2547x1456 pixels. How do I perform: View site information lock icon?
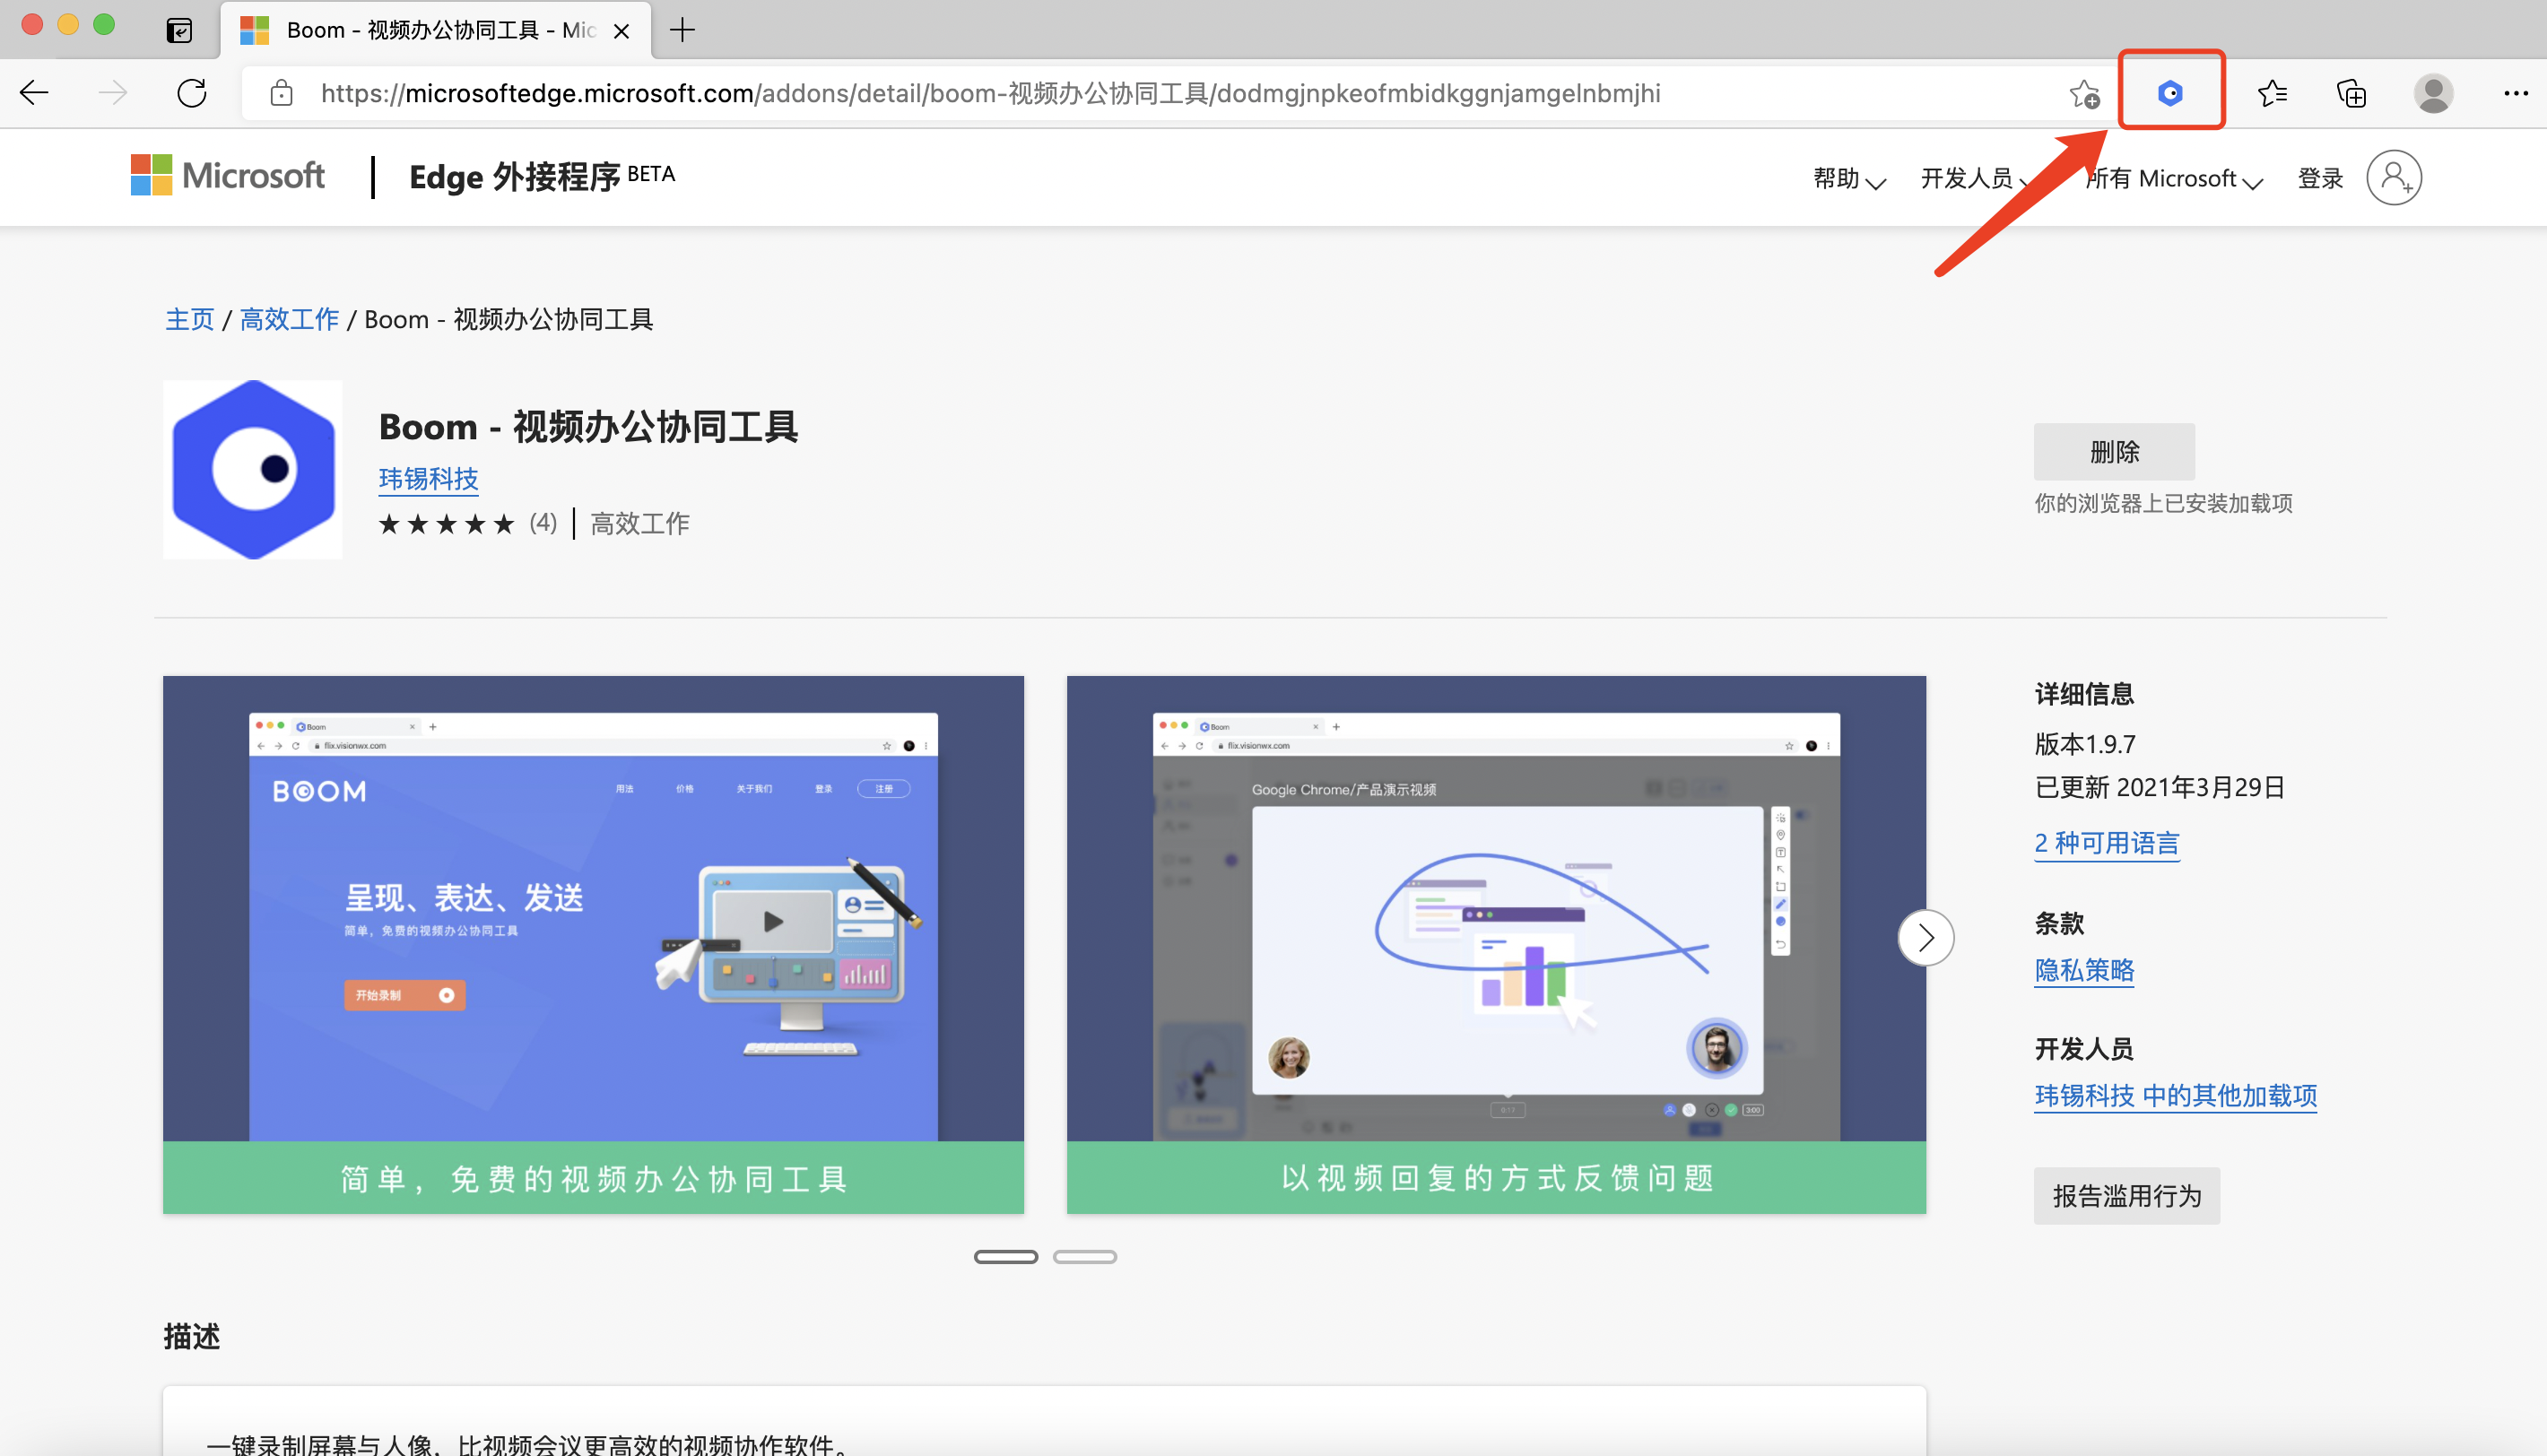pyautogui.click(x=282, y=93)
